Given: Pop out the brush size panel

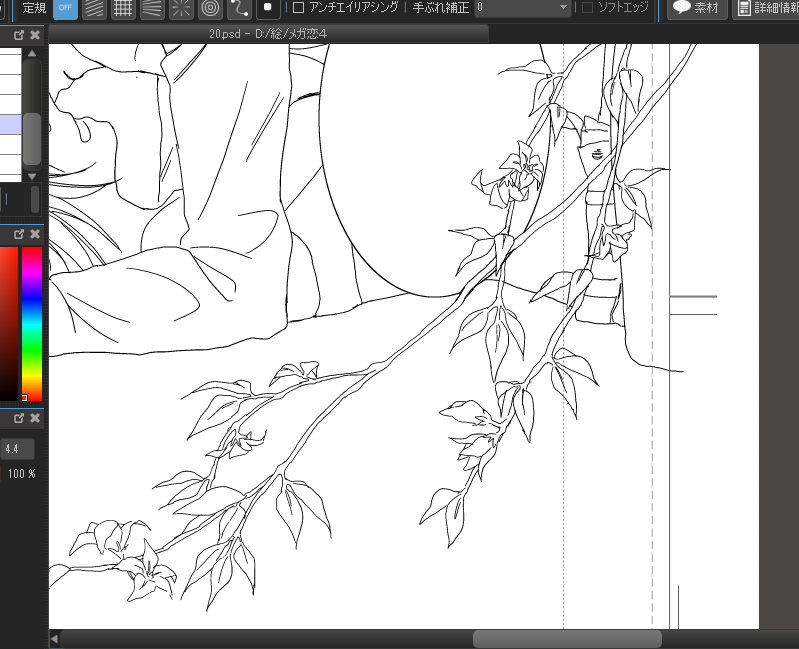Looking at the screenshot, I should coord(19,418).
